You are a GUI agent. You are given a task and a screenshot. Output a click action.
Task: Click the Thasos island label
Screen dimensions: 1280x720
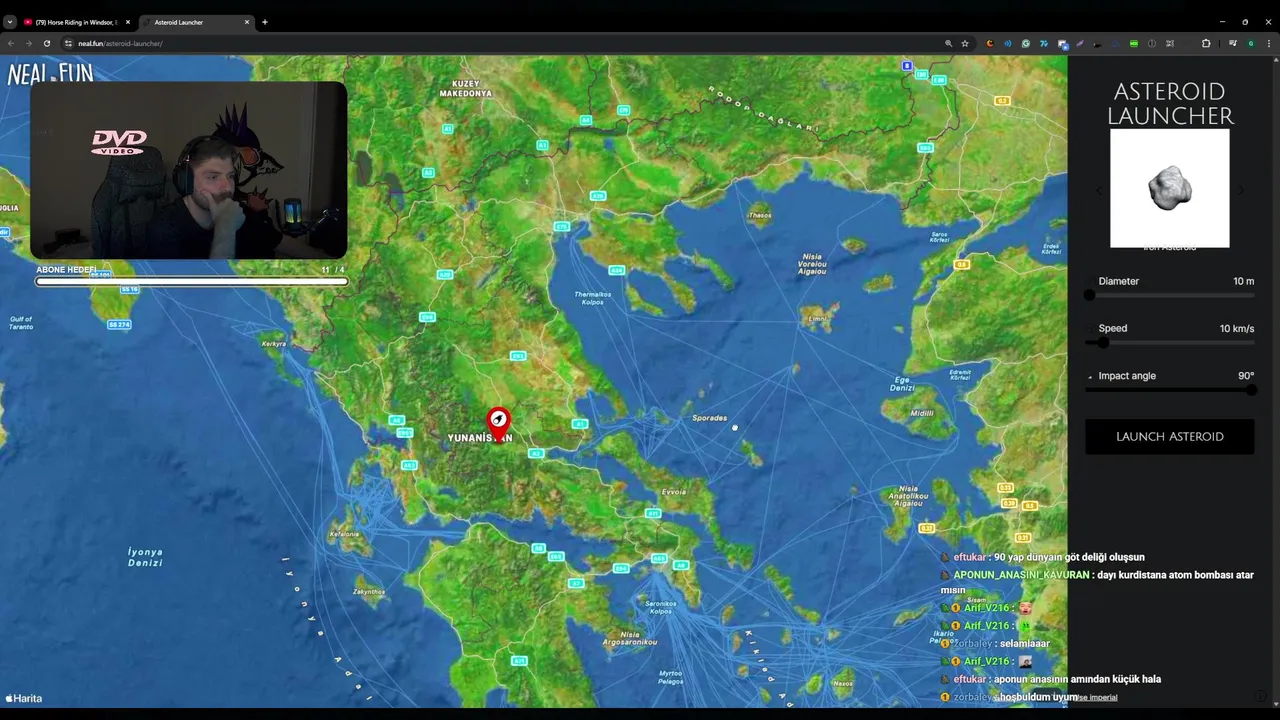click(x=760, y=215)
